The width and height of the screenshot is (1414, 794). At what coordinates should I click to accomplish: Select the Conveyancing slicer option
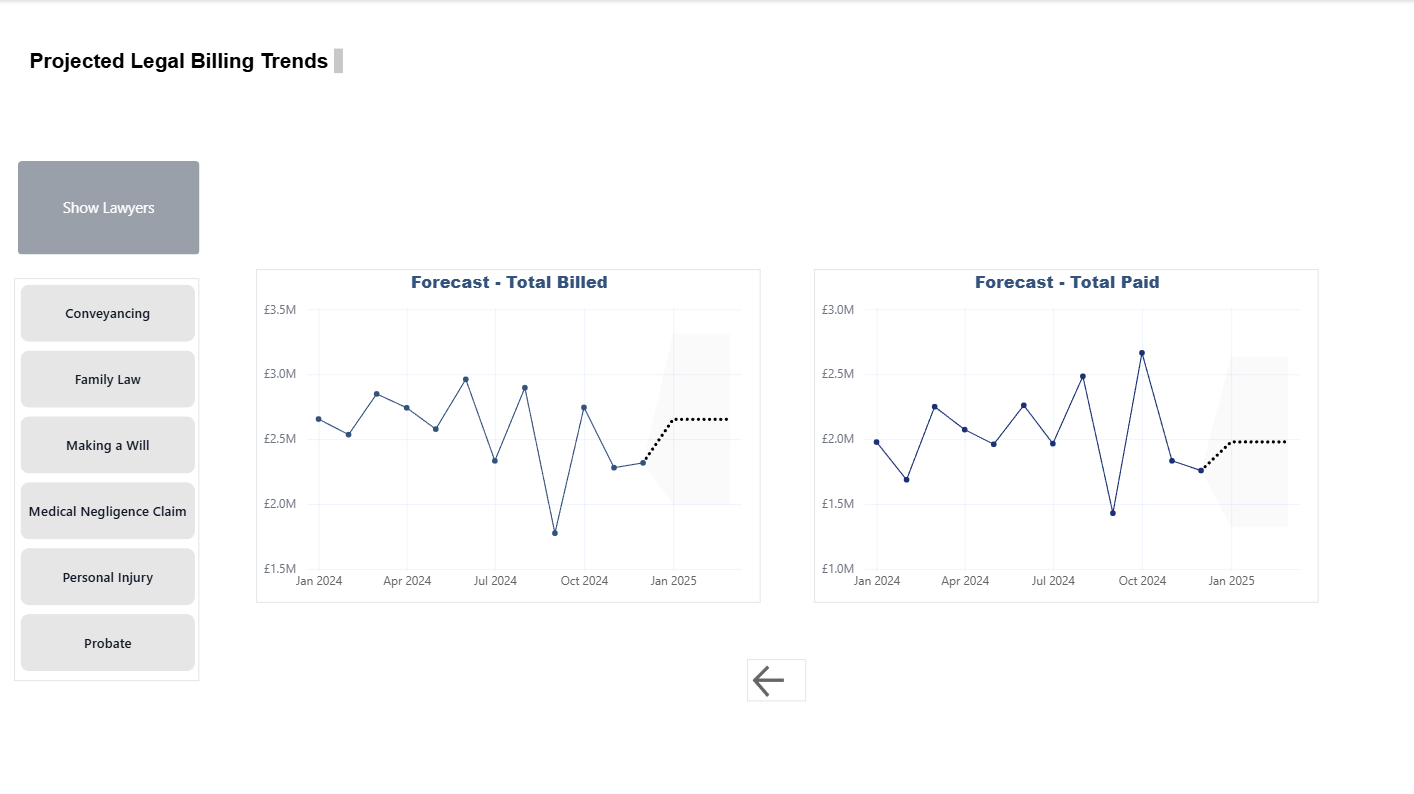click(x=108, y=314)
